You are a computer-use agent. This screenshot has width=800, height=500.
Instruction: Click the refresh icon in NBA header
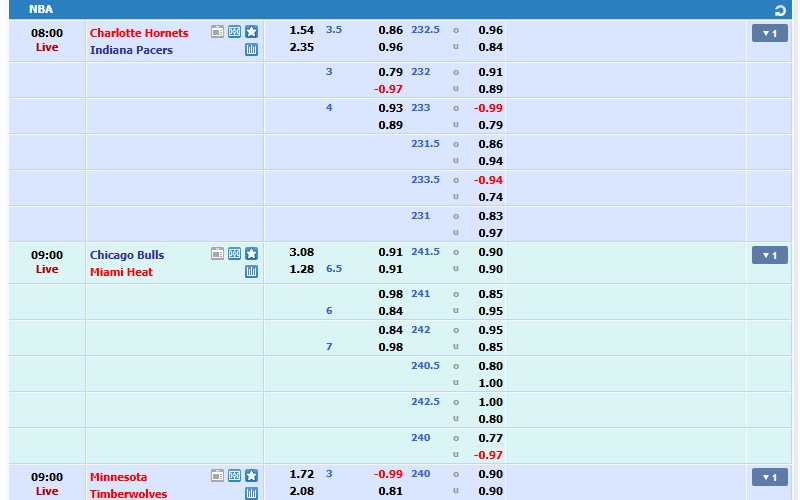coord(781,10)
